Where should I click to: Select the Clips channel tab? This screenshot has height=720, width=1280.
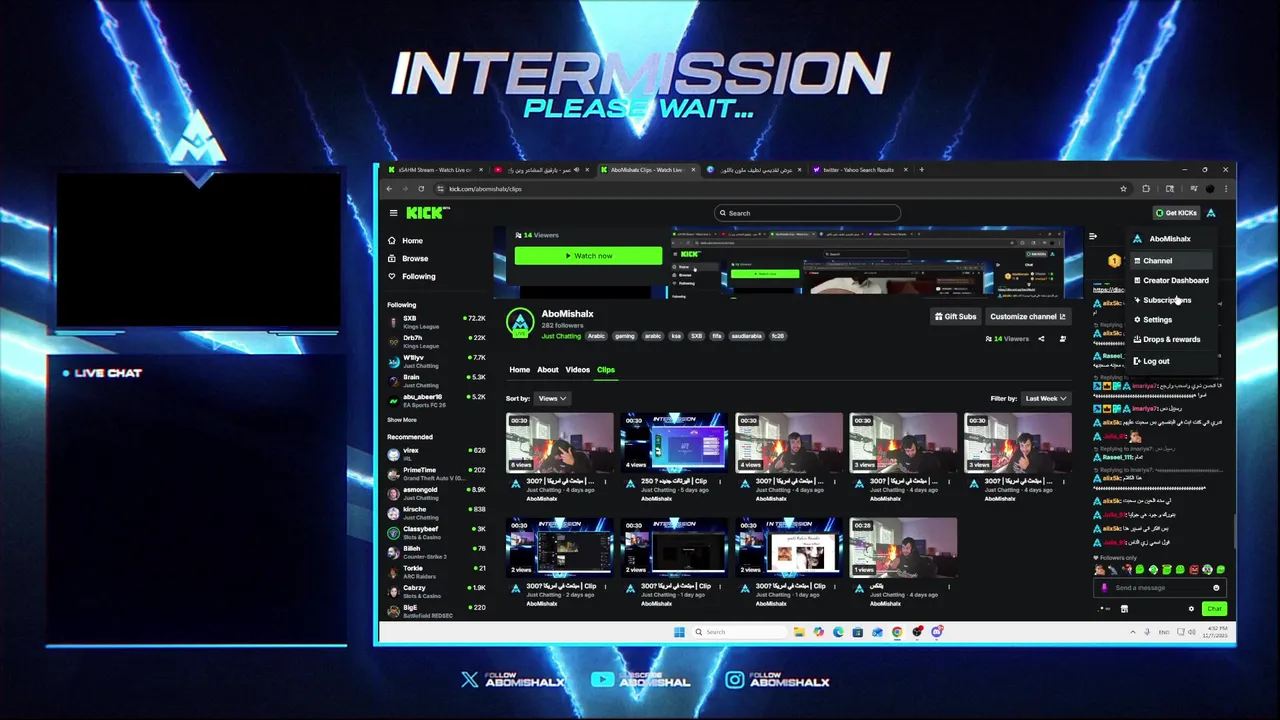tap(606, 370)
